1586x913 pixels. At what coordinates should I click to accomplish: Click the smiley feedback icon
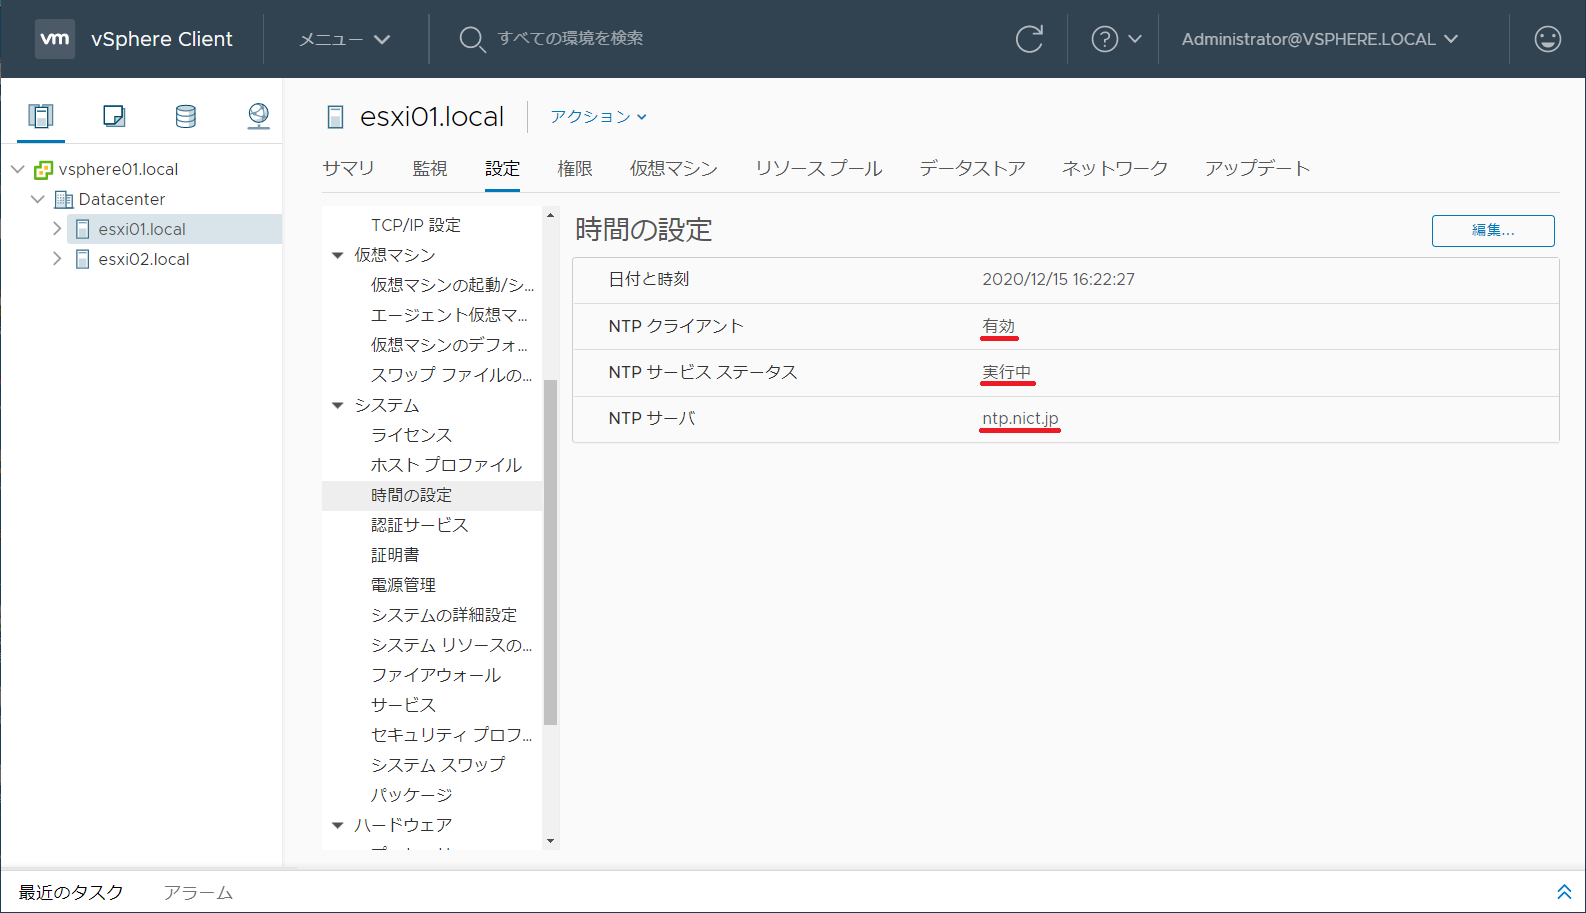click(1547, 39)
